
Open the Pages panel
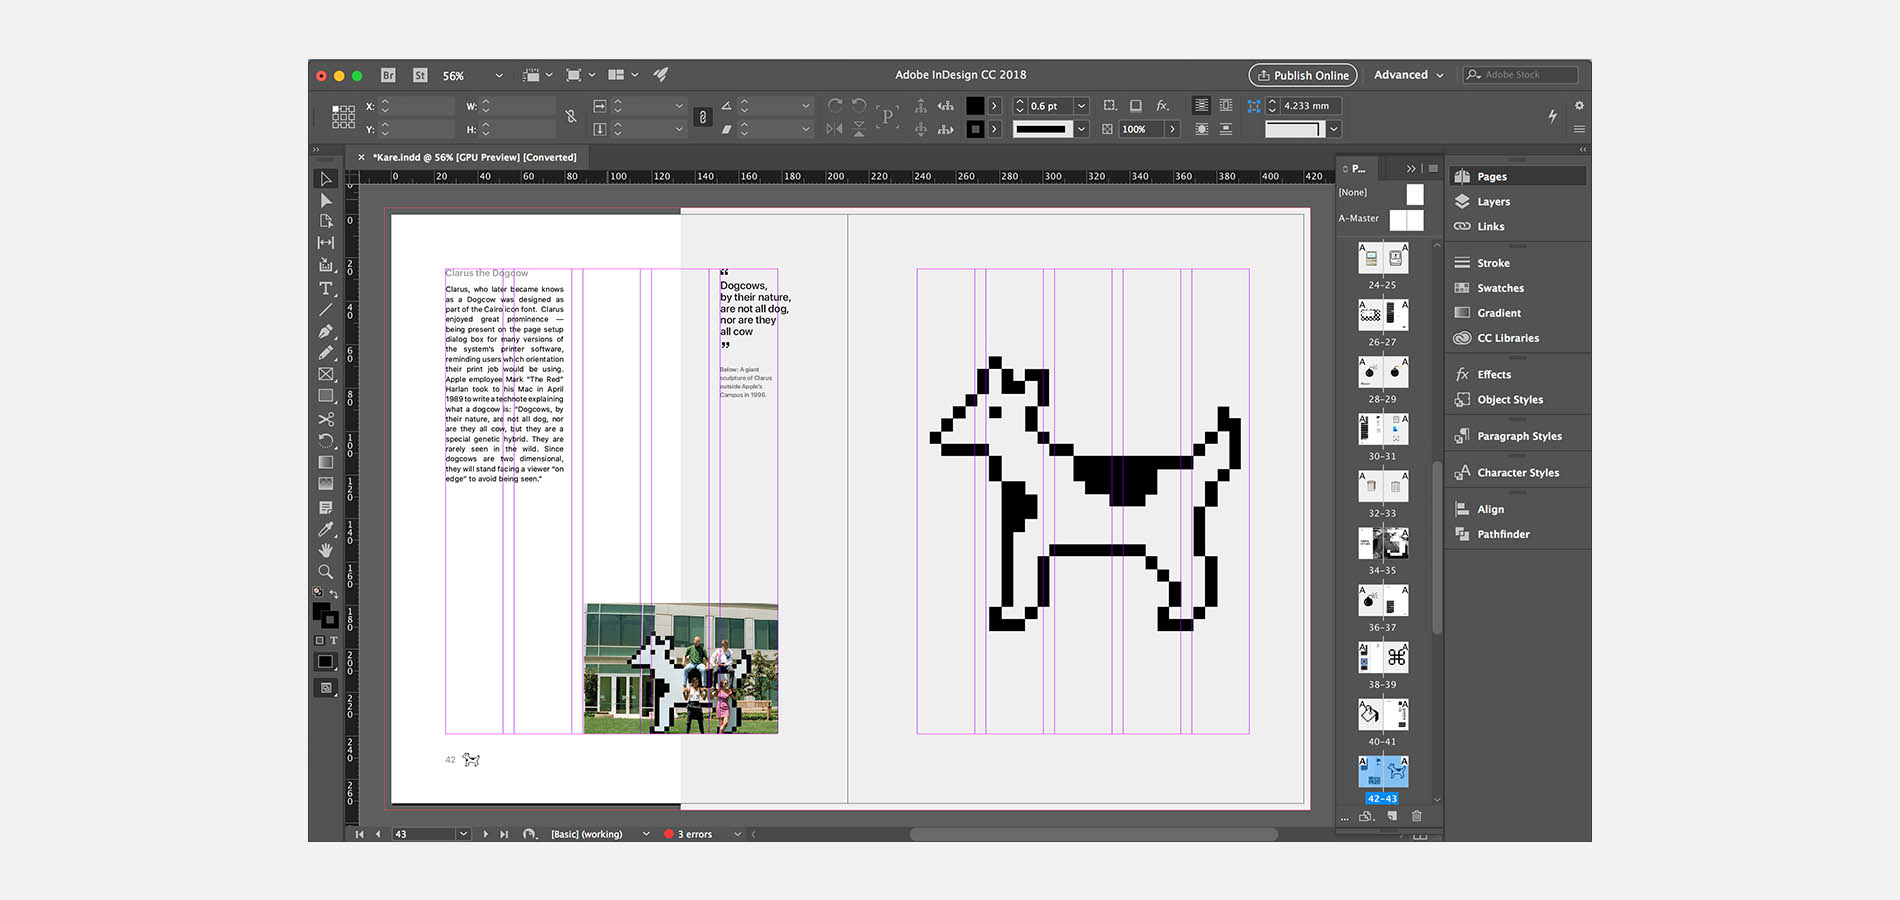coord(1516,176)
